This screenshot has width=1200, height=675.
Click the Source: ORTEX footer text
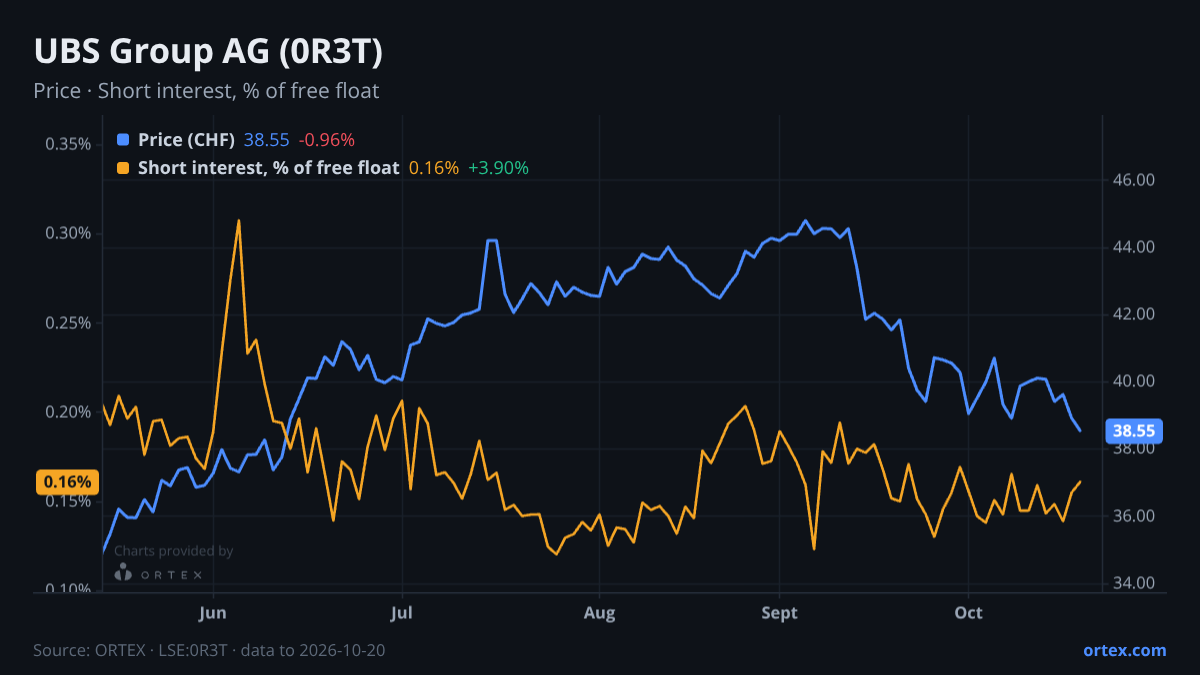(x=209, y=650)
